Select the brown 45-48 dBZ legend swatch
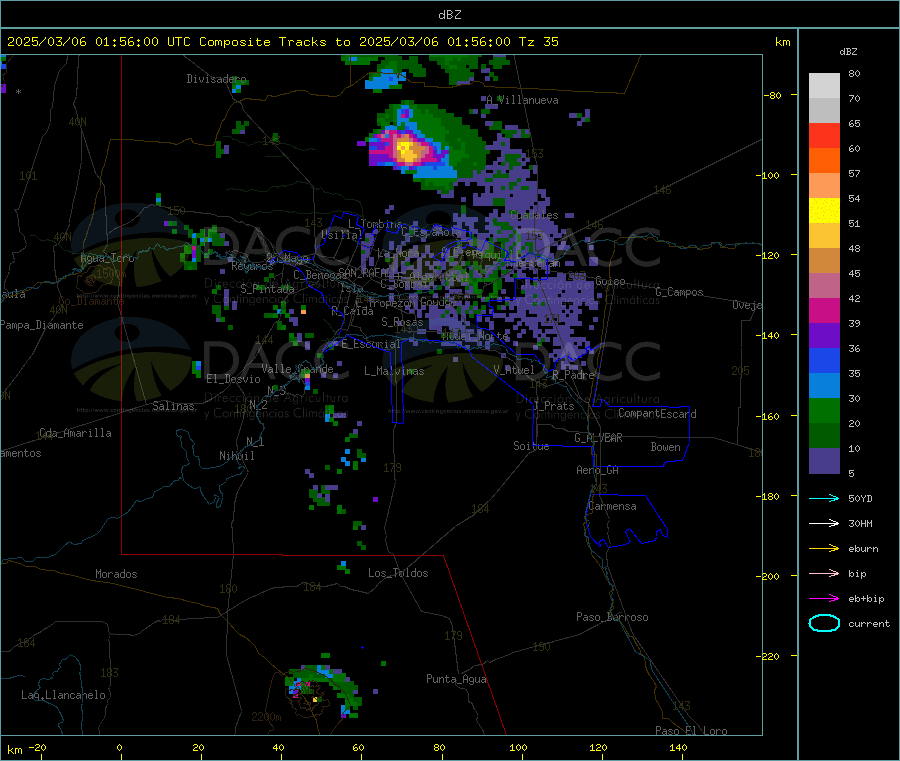900x761 pixels. 824,261
